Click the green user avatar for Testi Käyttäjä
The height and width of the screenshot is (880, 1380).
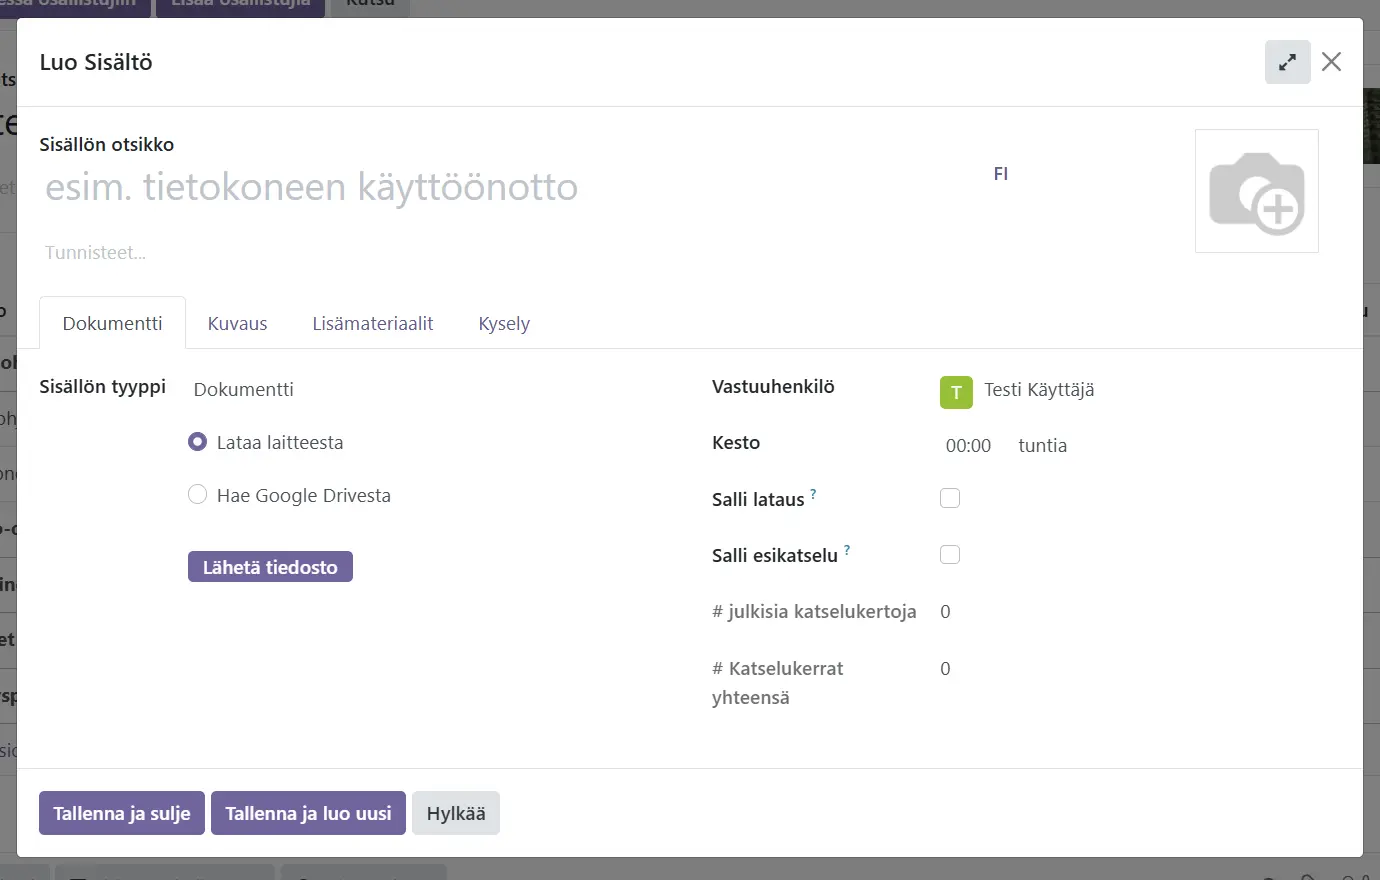[956, 392]
